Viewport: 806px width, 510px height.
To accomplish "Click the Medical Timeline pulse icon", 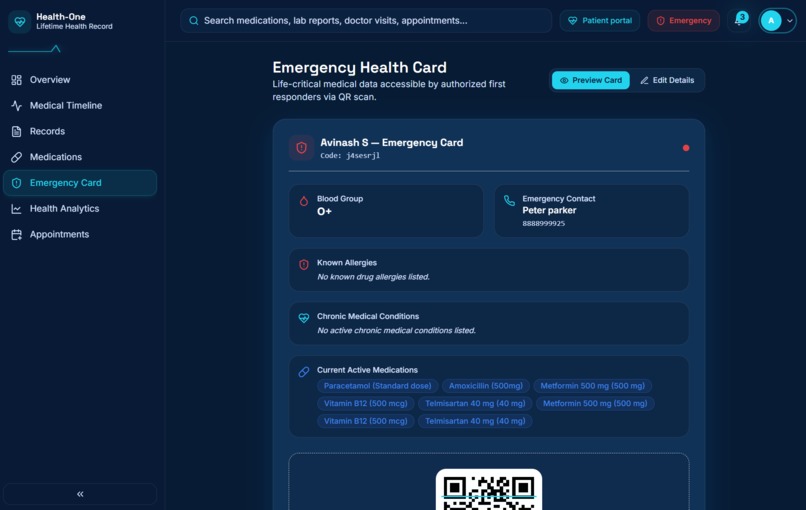I will [16, 105].
